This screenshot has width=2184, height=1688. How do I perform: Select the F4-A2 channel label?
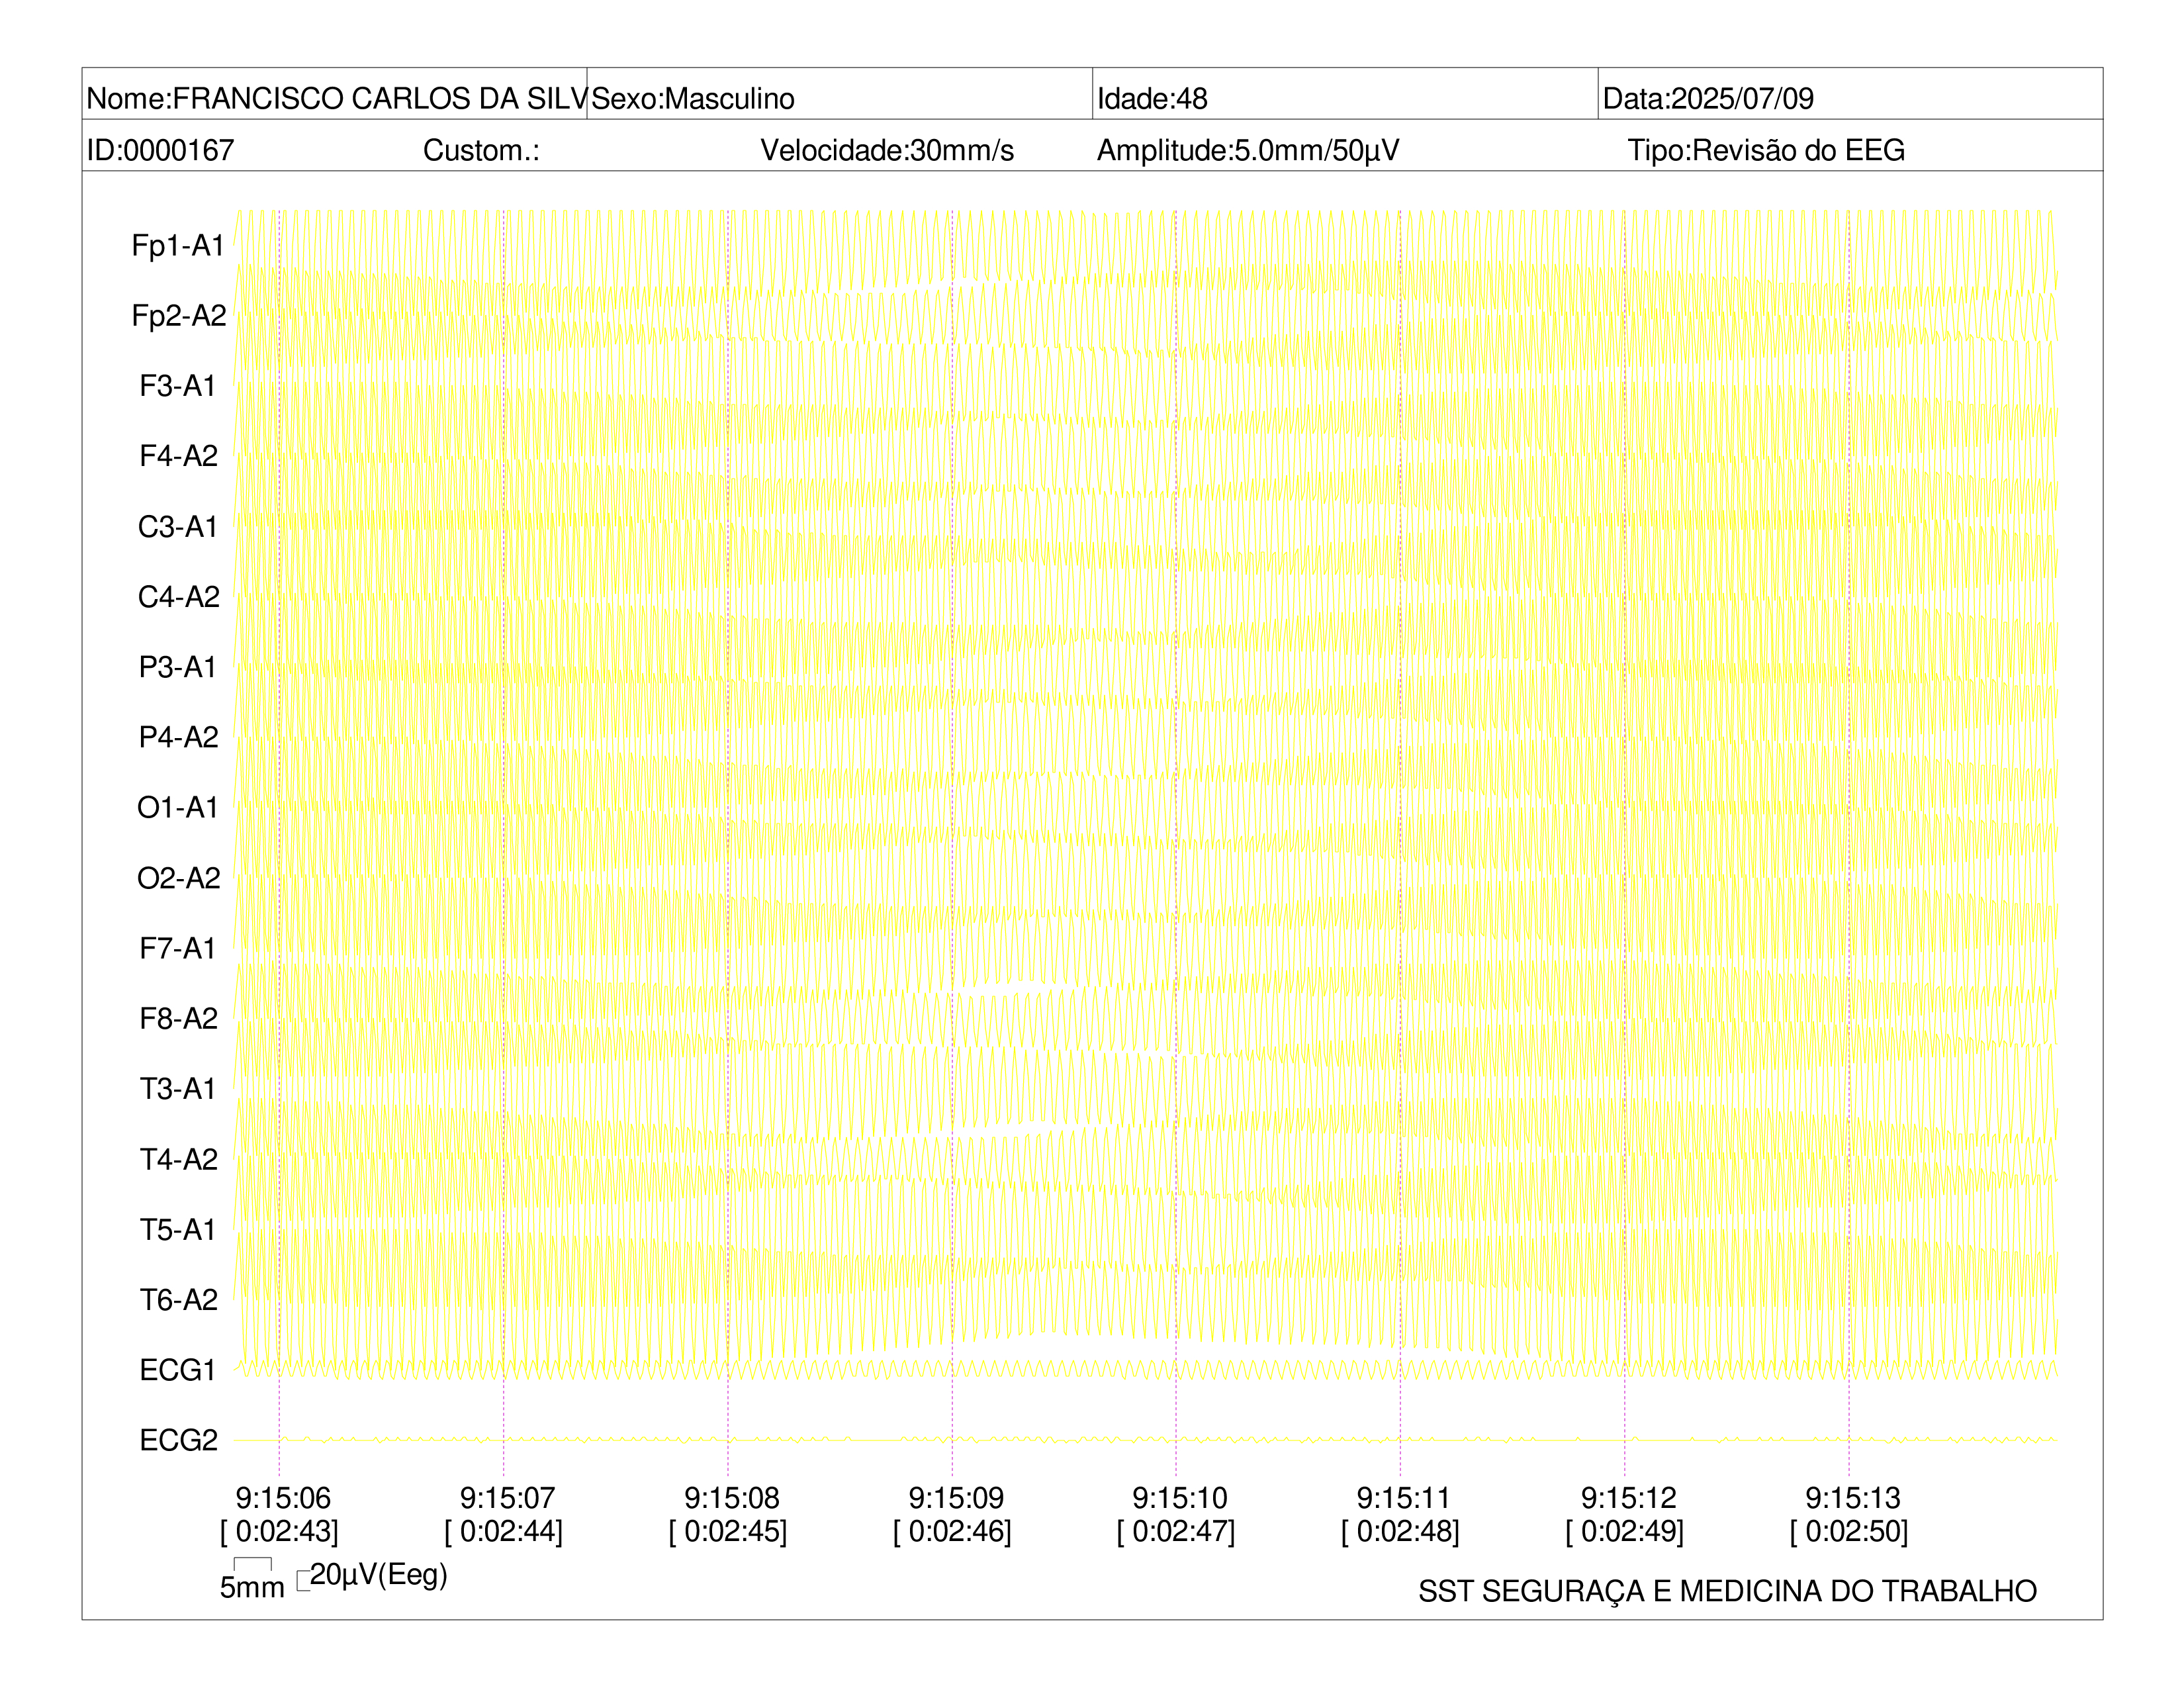(178, 456)
